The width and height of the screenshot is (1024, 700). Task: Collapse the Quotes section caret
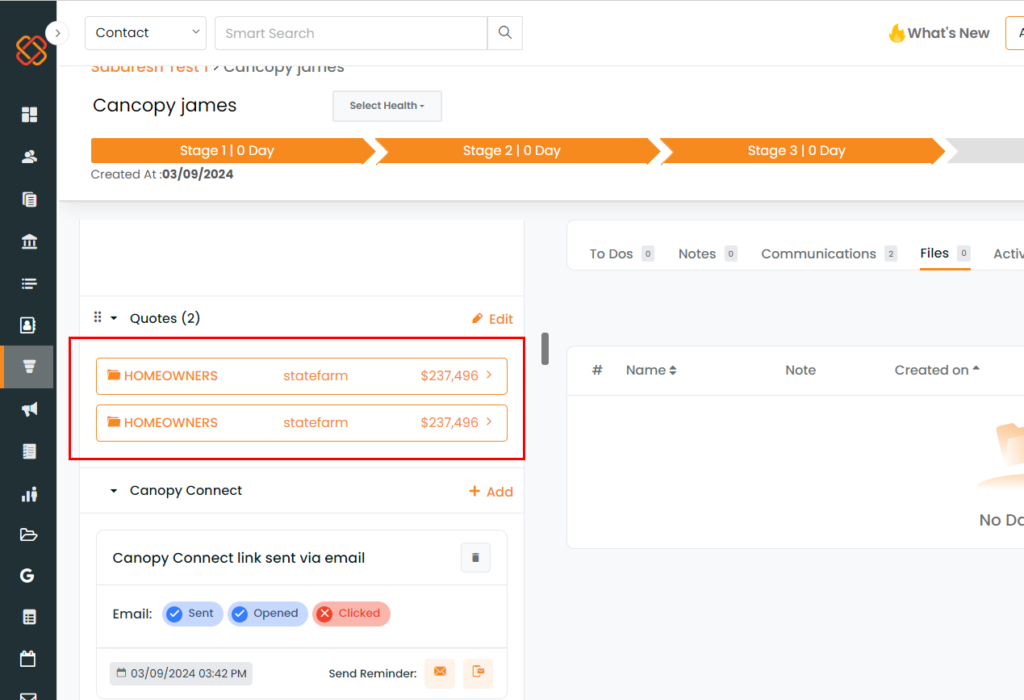pos(114,318)
